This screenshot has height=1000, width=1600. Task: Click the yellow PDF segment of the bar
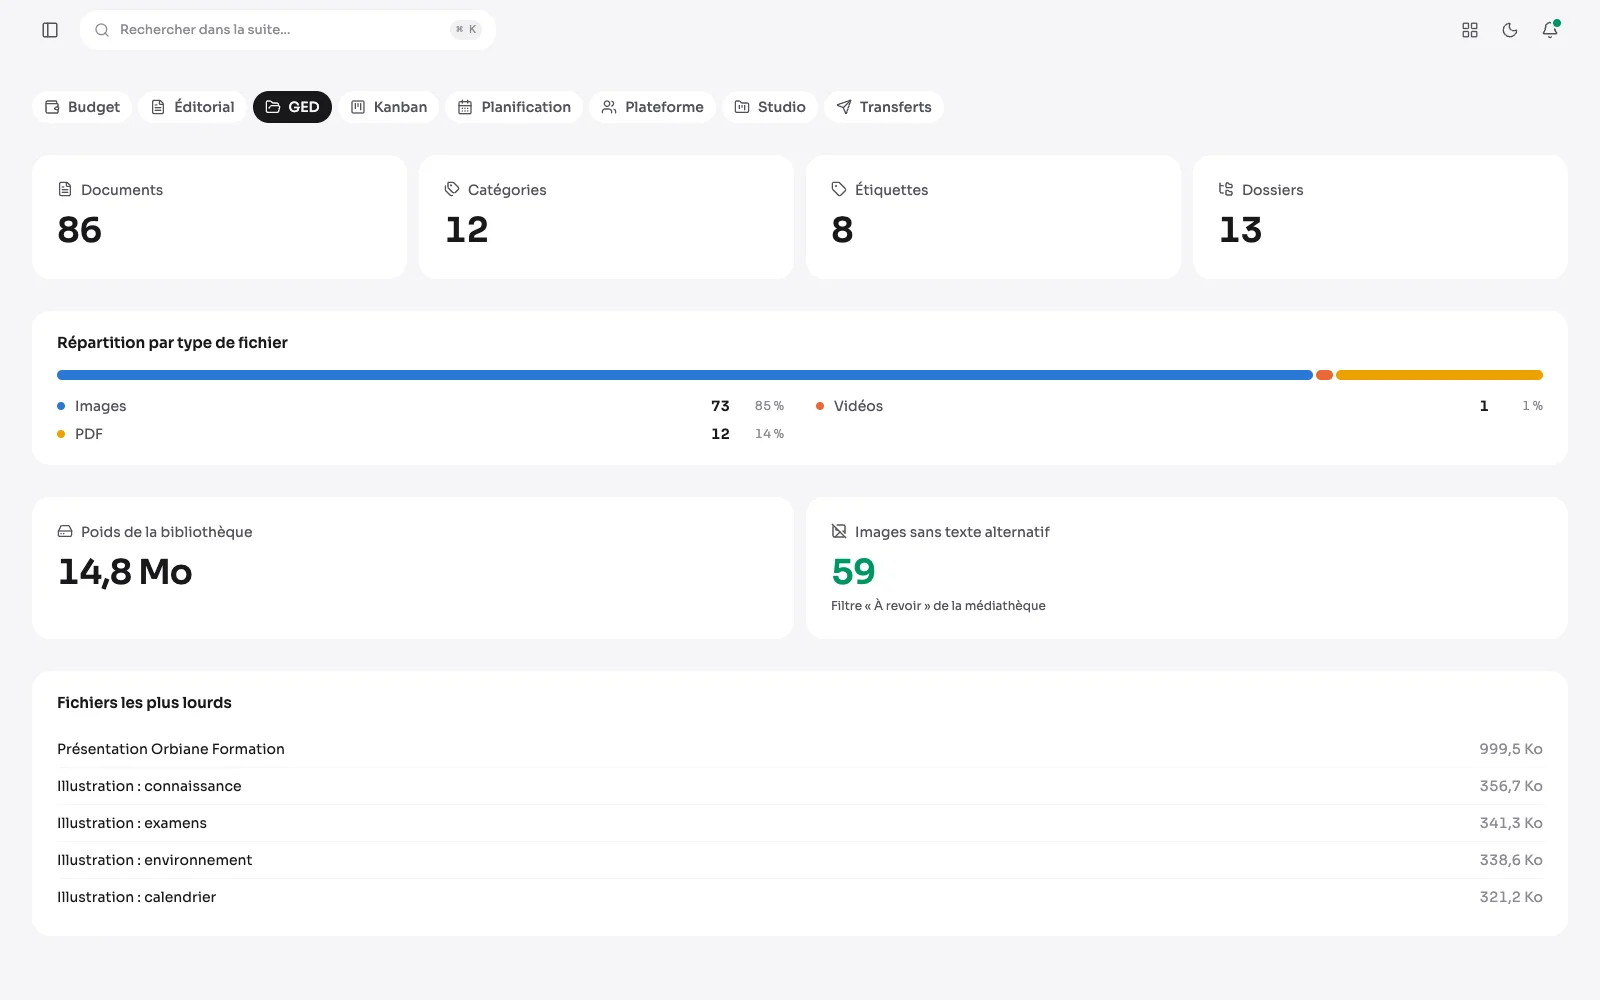click(1439, 375)
